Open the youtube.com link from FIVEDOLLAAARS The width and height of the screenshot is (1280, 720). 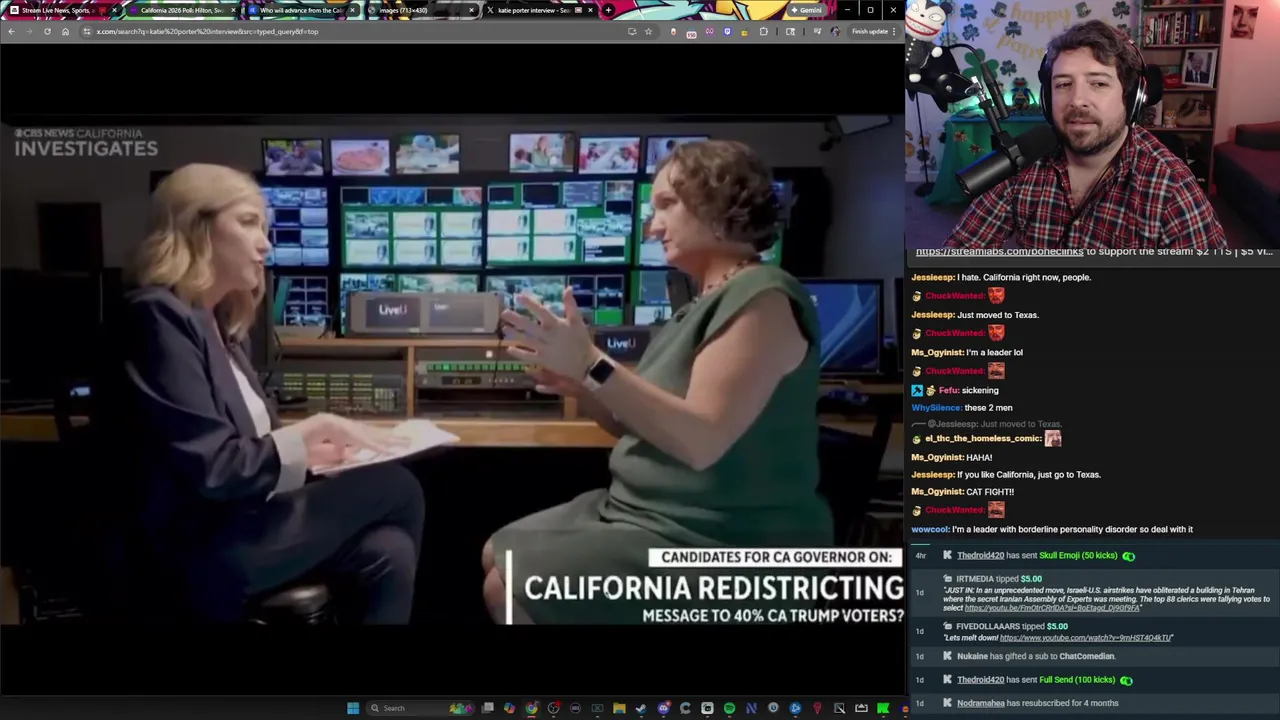1084,638
